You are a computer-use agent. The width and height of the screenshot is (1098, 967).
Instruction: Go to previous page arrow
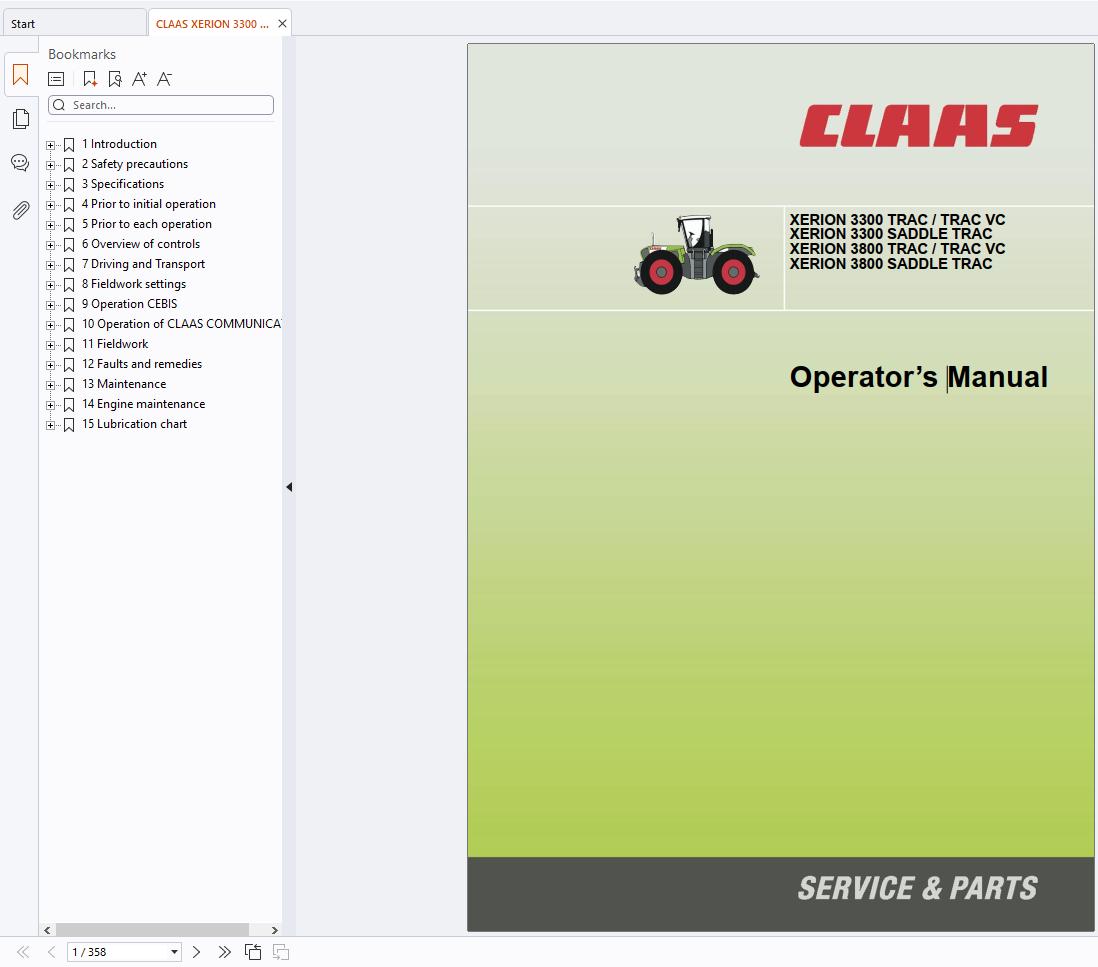coord(51,952)
